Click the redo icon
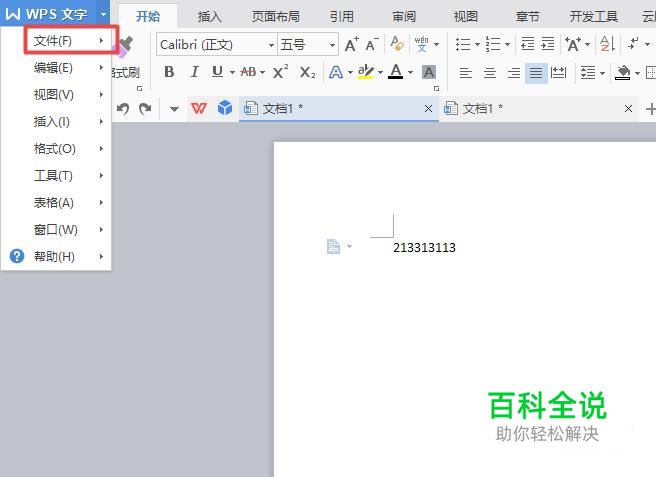The image size is (656, 477). [x=145, y=109]
